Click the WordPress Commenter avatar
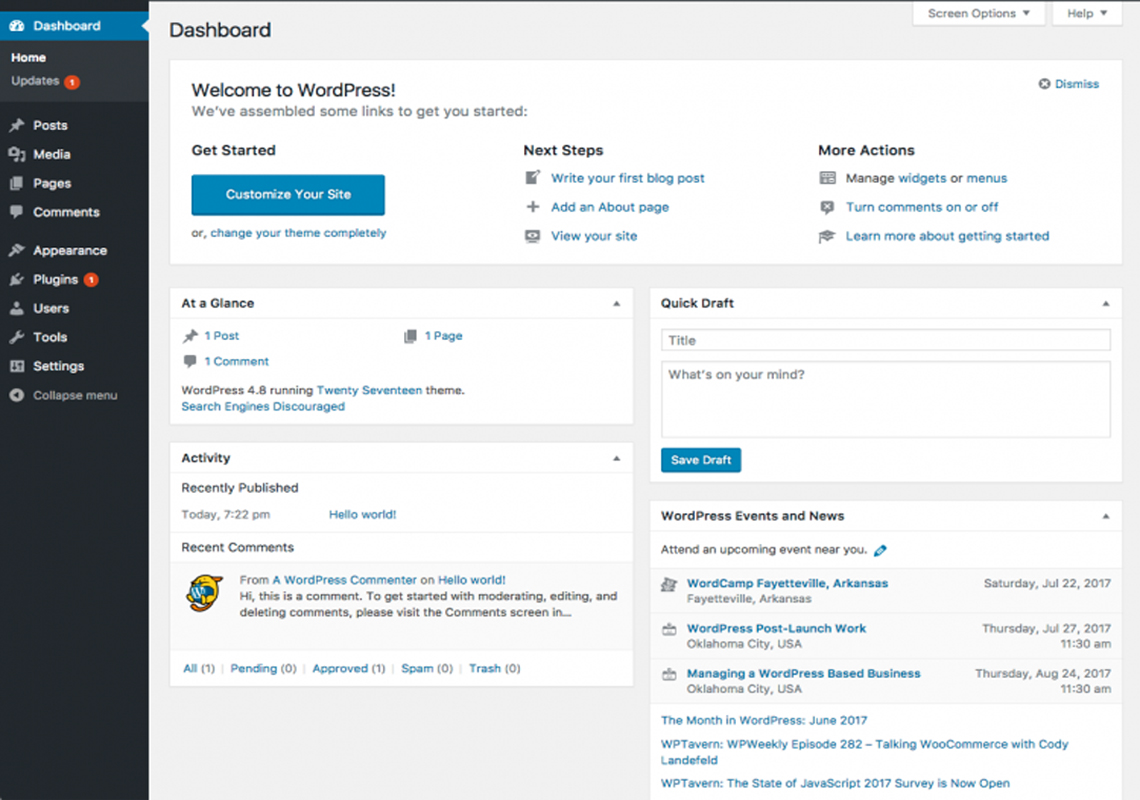The image size is (1140, 800). (204, 593)
